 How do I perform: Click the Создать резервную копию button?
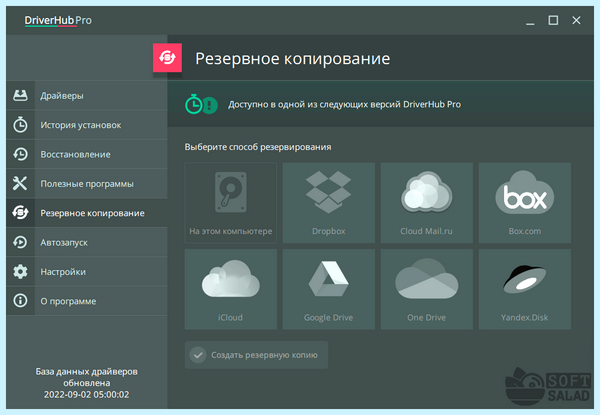tap(256, 355)
